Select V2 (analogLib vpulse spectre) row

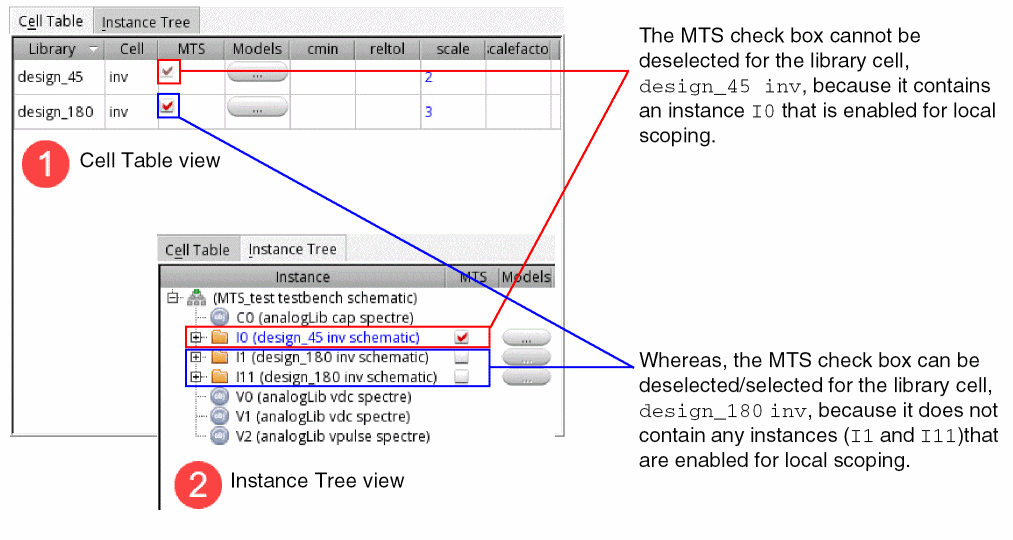332,436
